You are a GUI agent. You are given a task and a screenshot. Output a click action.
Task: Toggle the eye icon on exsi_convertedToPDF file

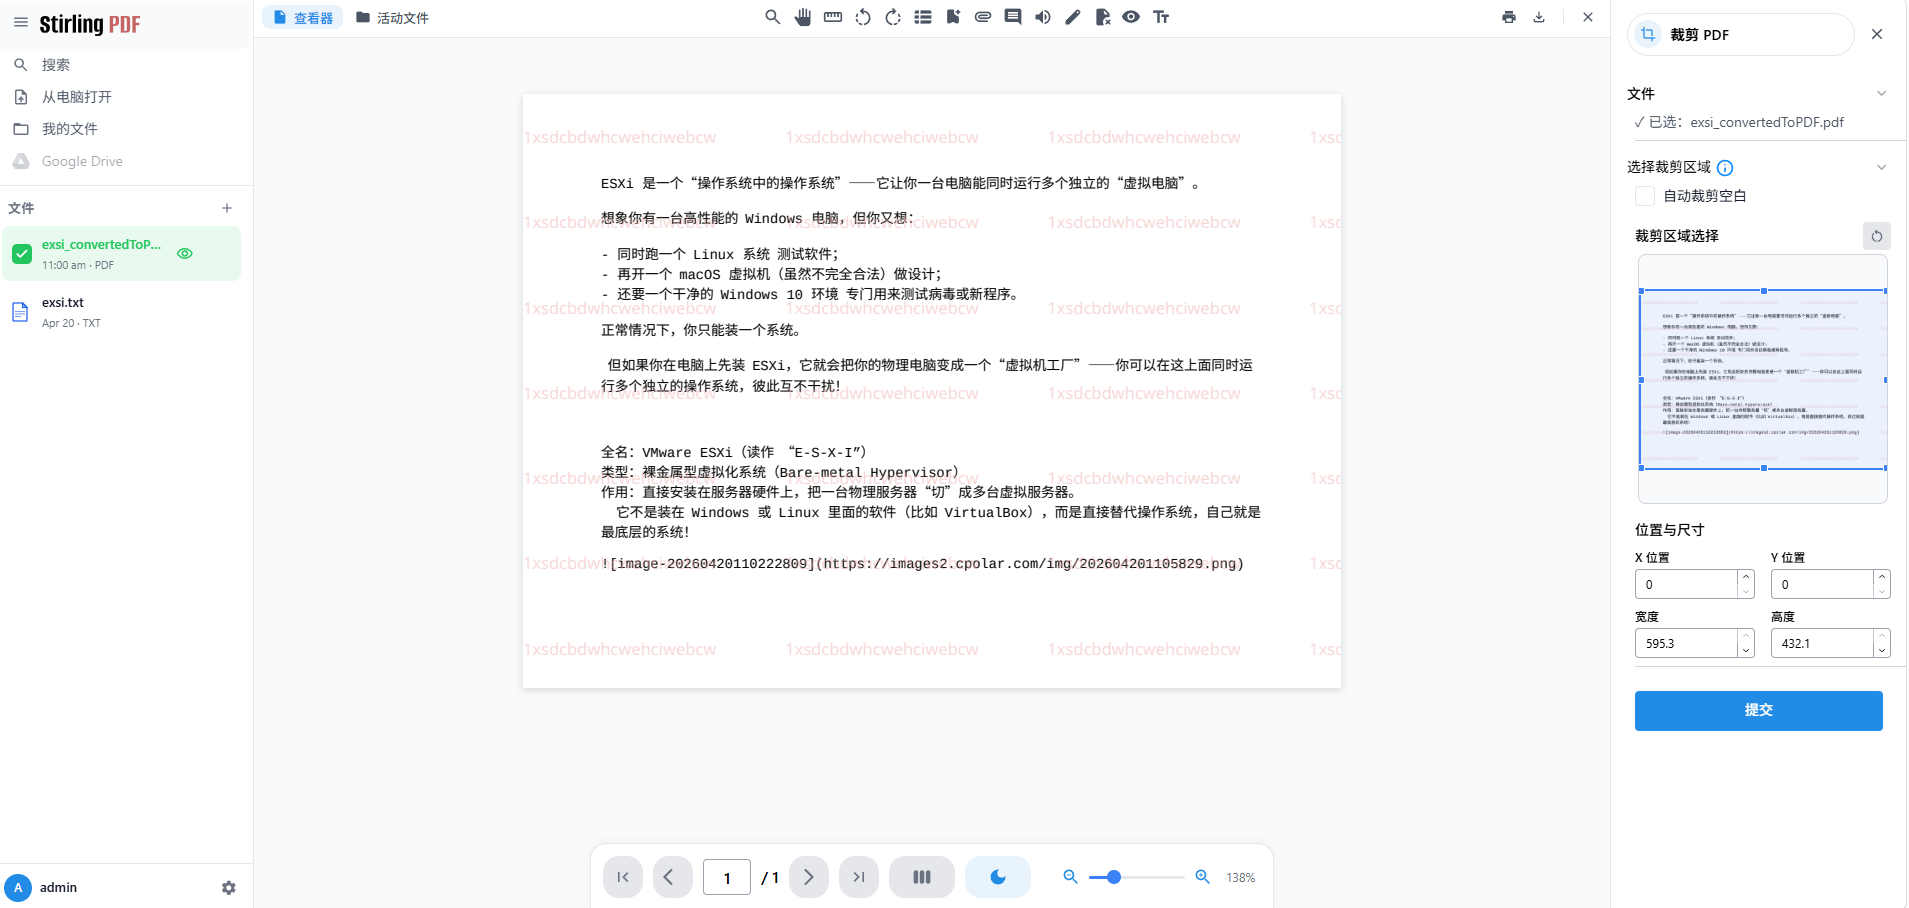tap(185, 254)
